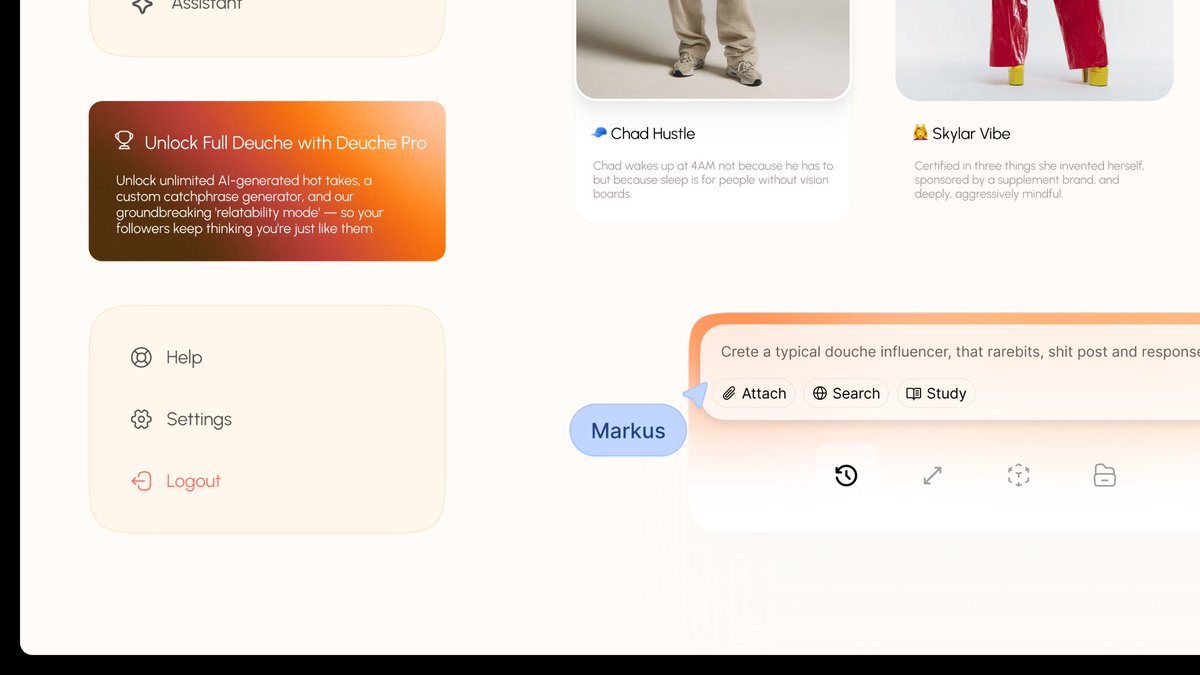Select the focus frame capture icon

pyautogui.click(x=1018, y=475)
